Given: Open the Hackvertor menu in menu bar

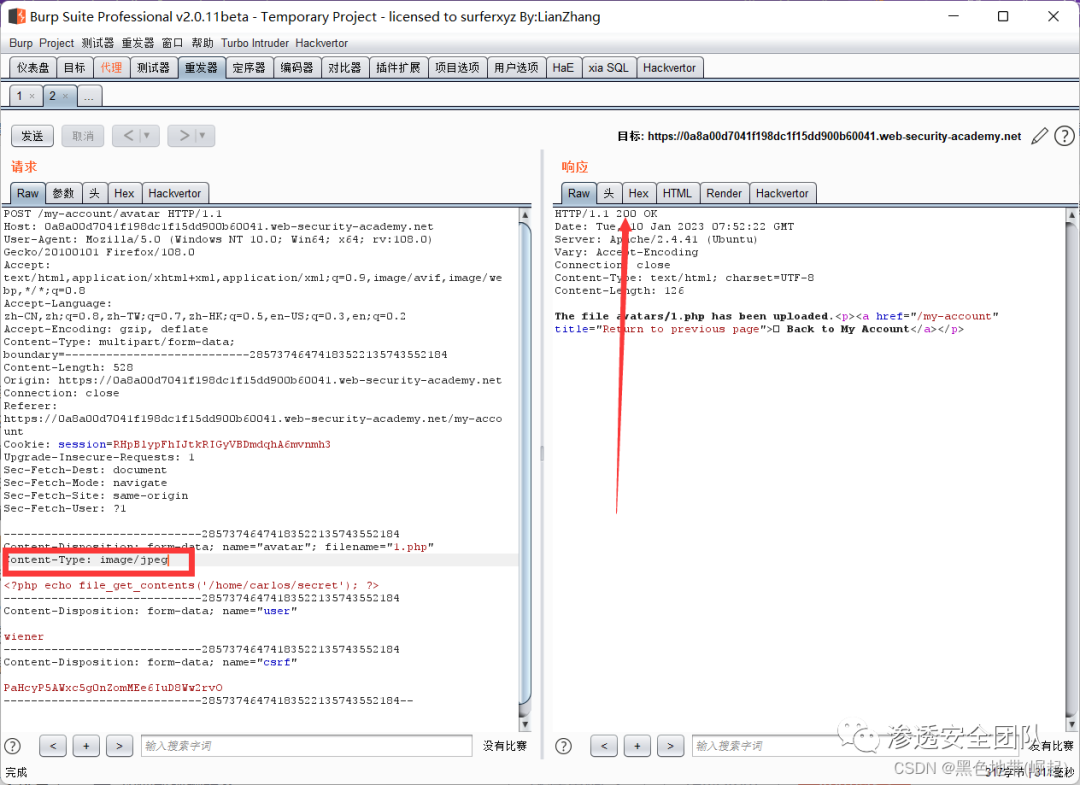Looking at the screenshot, I should coord(322,43).
